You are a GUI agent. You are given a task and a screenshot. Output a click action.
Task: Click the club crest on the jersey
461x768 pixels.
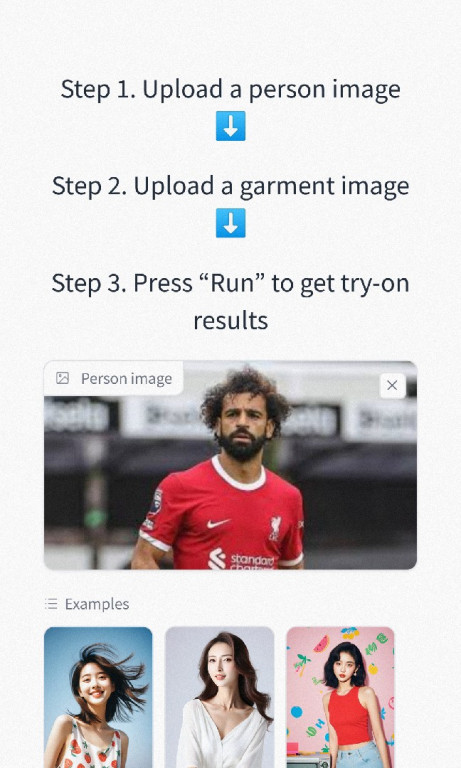click(275, 528)
